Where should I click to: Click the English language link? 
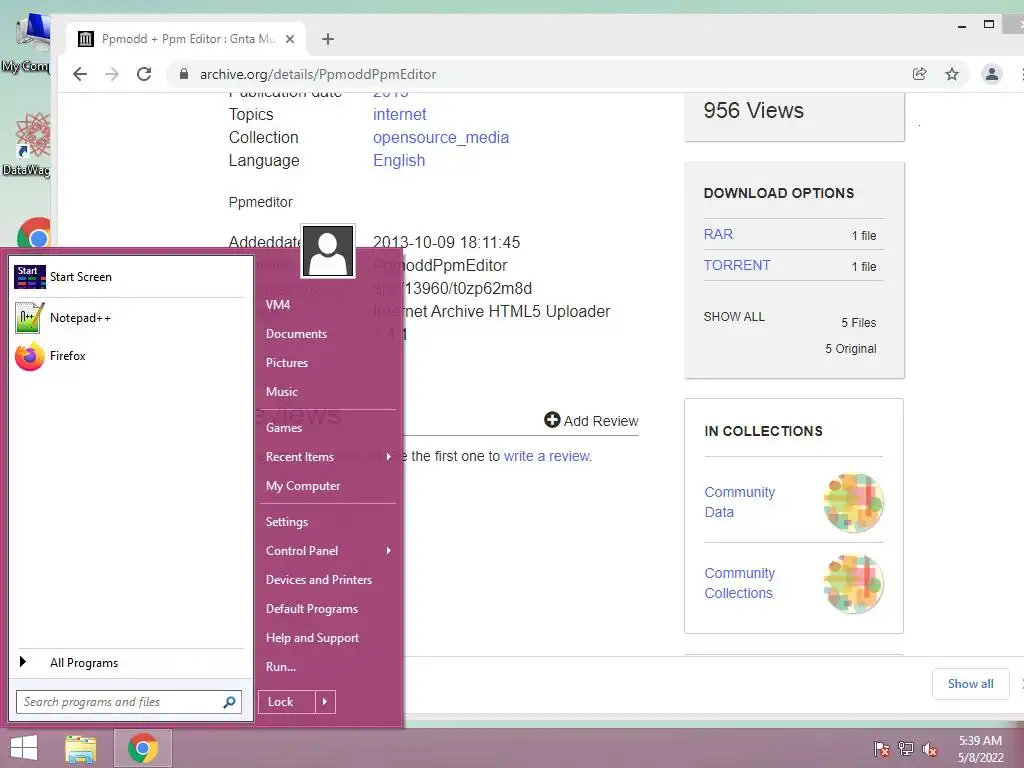pos(399,161)
